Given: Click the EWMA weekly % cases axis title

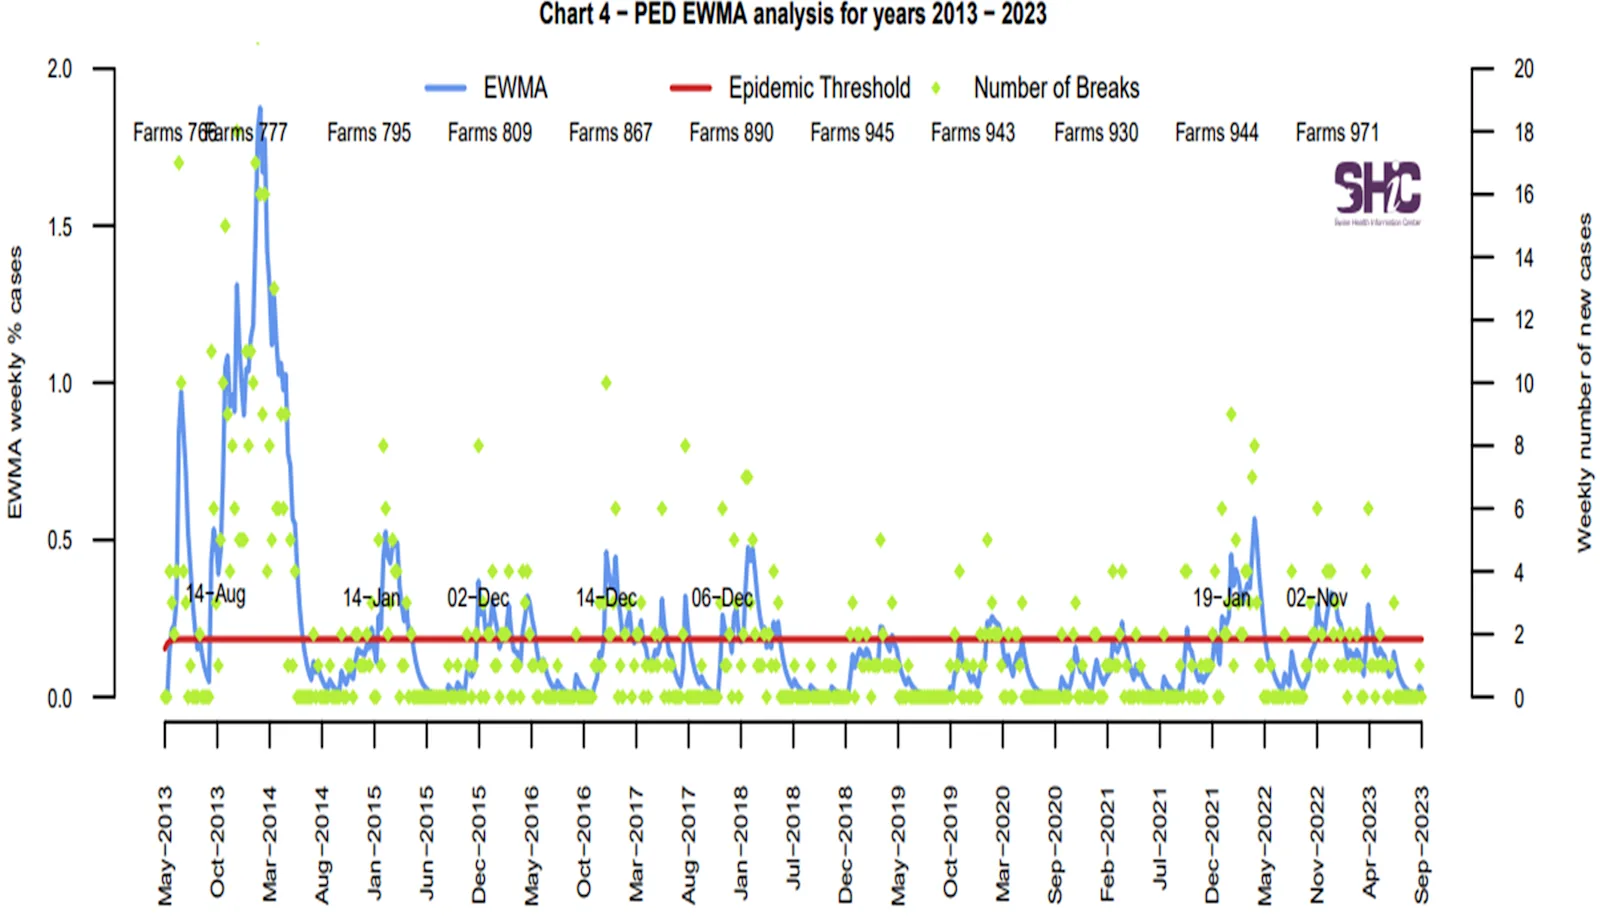Looking at the screenshot, I should pyautogui.click(x=15, y=383).
